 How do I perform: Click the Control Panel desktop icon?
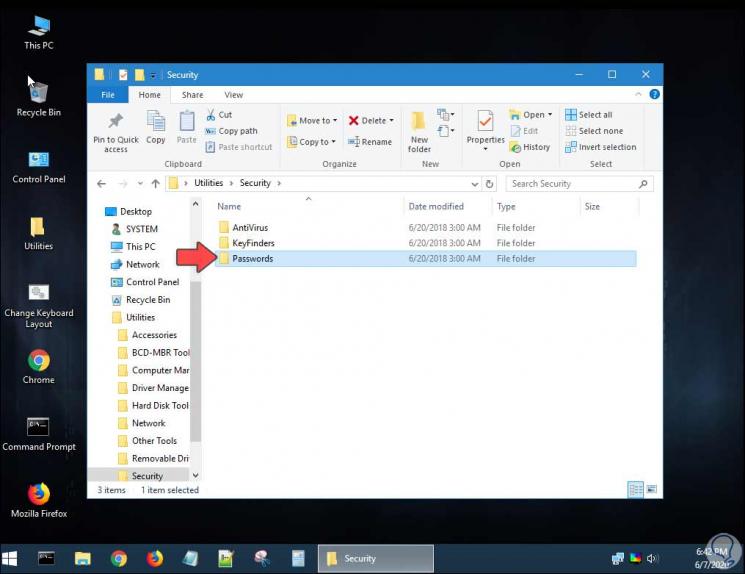pyautogui.click(x=38, y=168)
